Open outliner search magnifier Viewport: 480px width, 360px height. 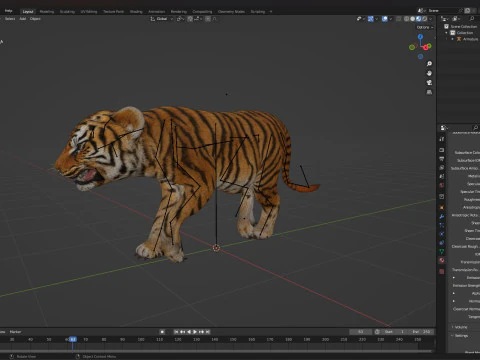point(472,19)
